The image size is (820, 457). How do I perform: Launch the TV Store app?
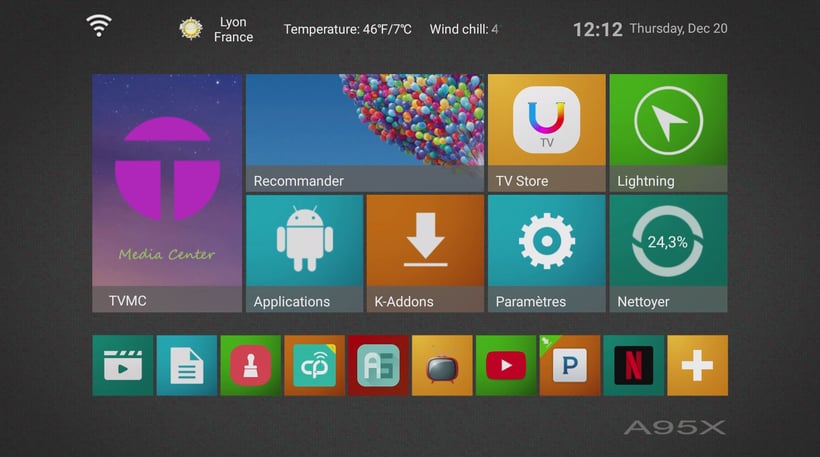pyautogui.click(x=546, y=133)
